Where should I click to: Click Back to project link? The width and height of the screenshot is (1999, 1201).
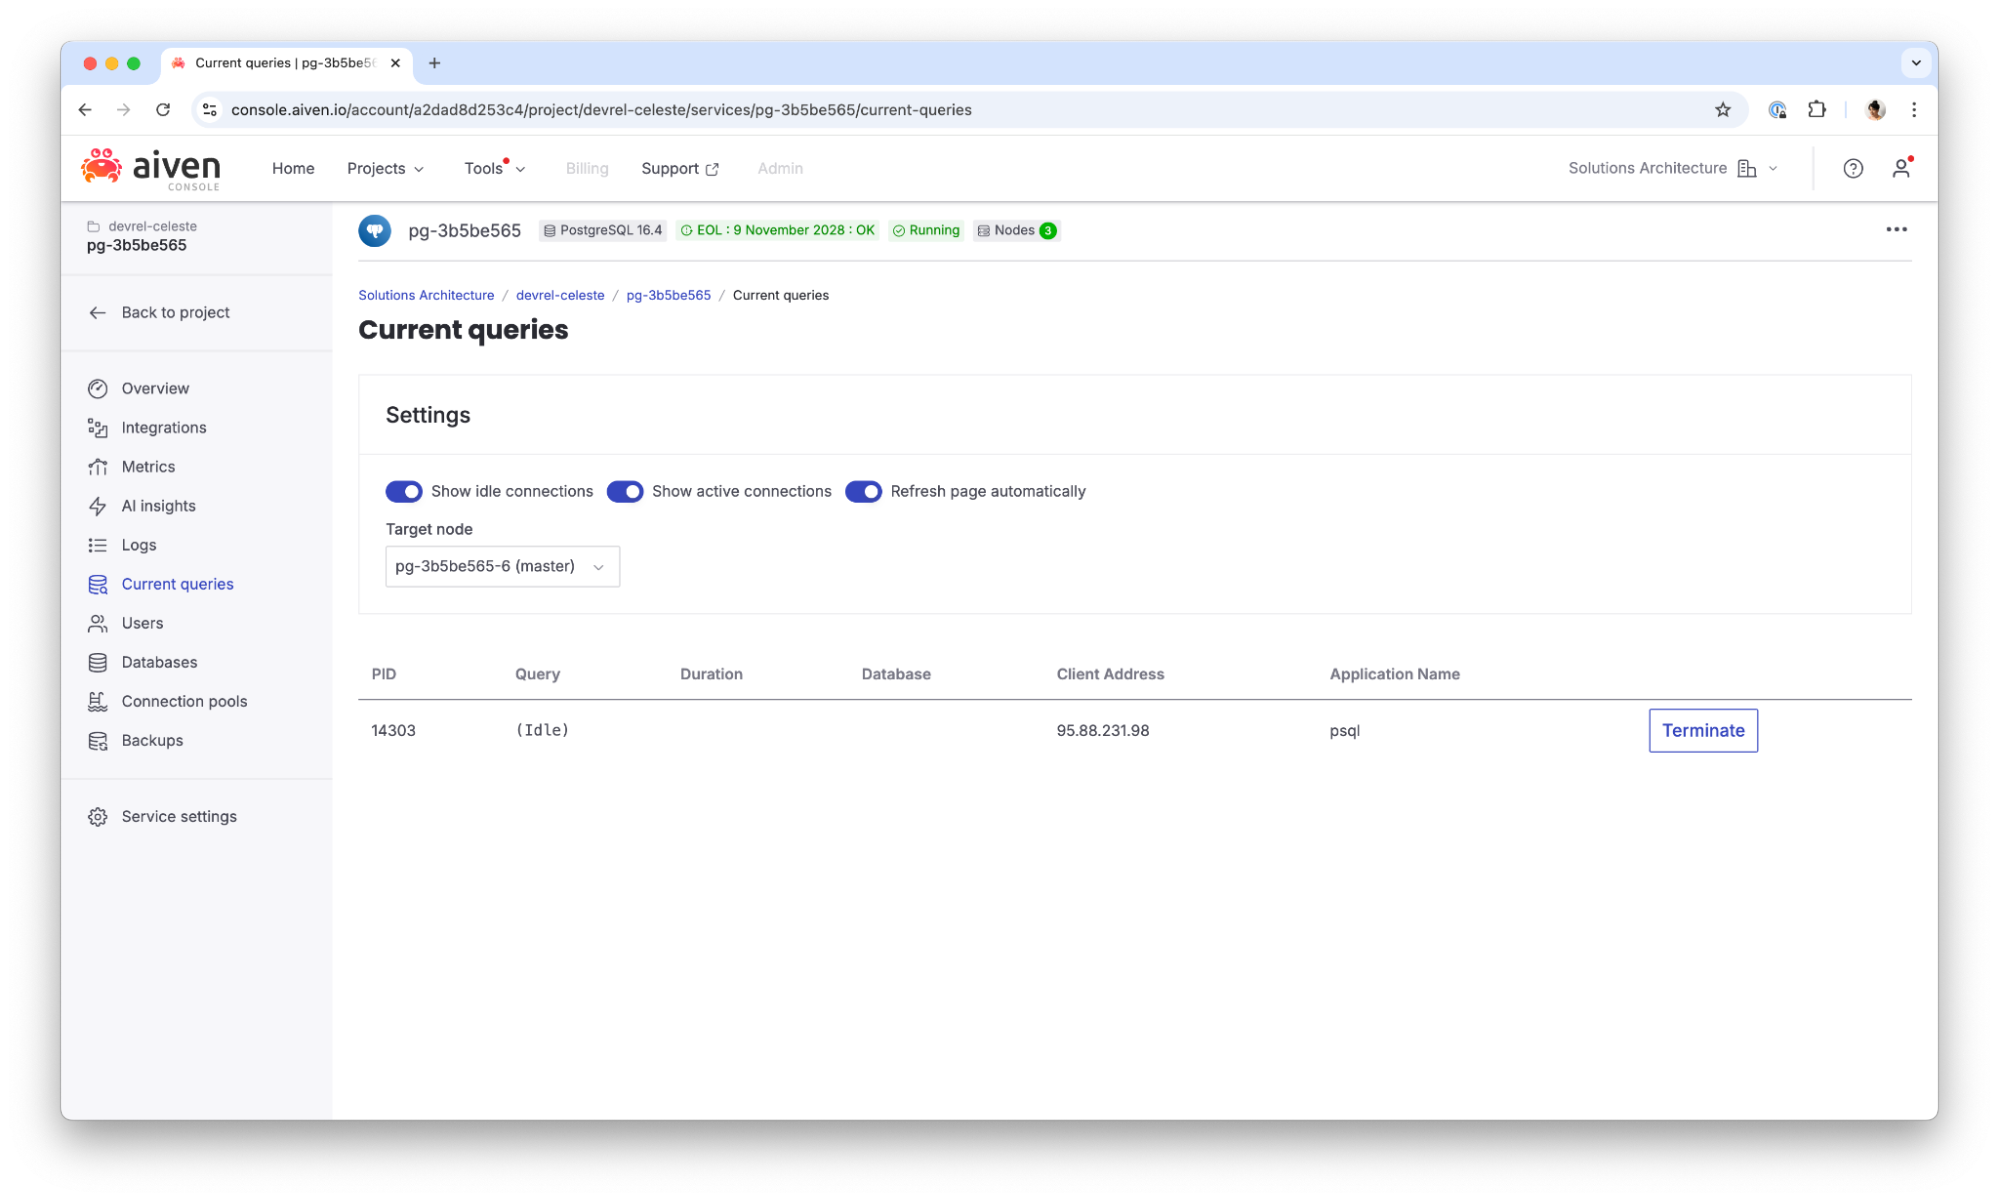pos(175,313)
